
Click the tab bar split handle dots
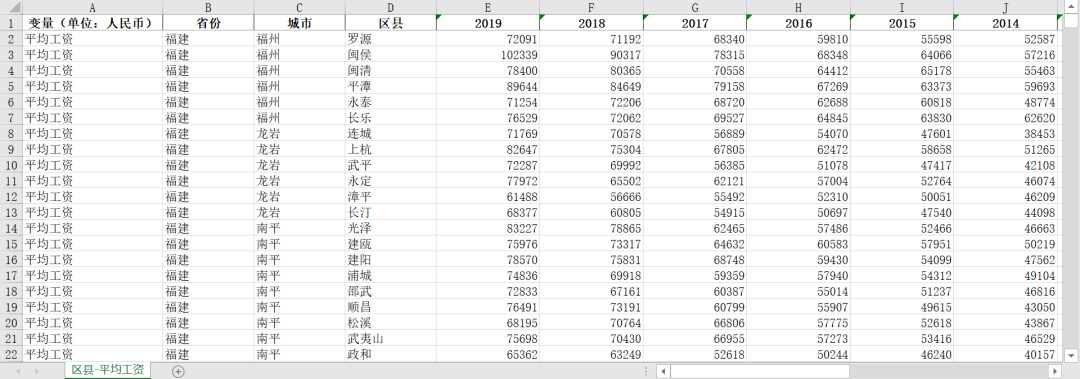point(645,371)
